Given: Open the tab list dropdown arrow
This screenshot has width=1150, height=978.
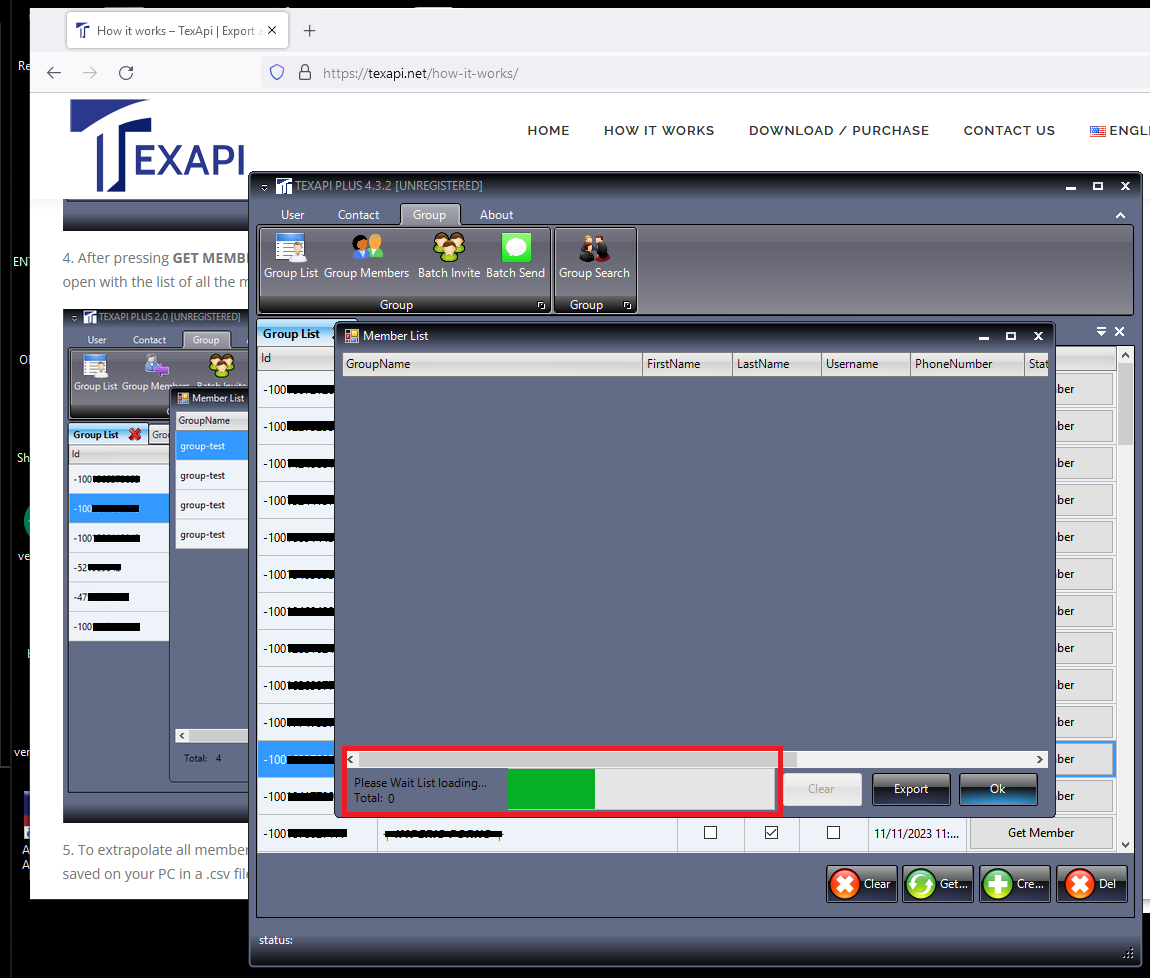Looking at the screenshot, I should click(1101, 332).
